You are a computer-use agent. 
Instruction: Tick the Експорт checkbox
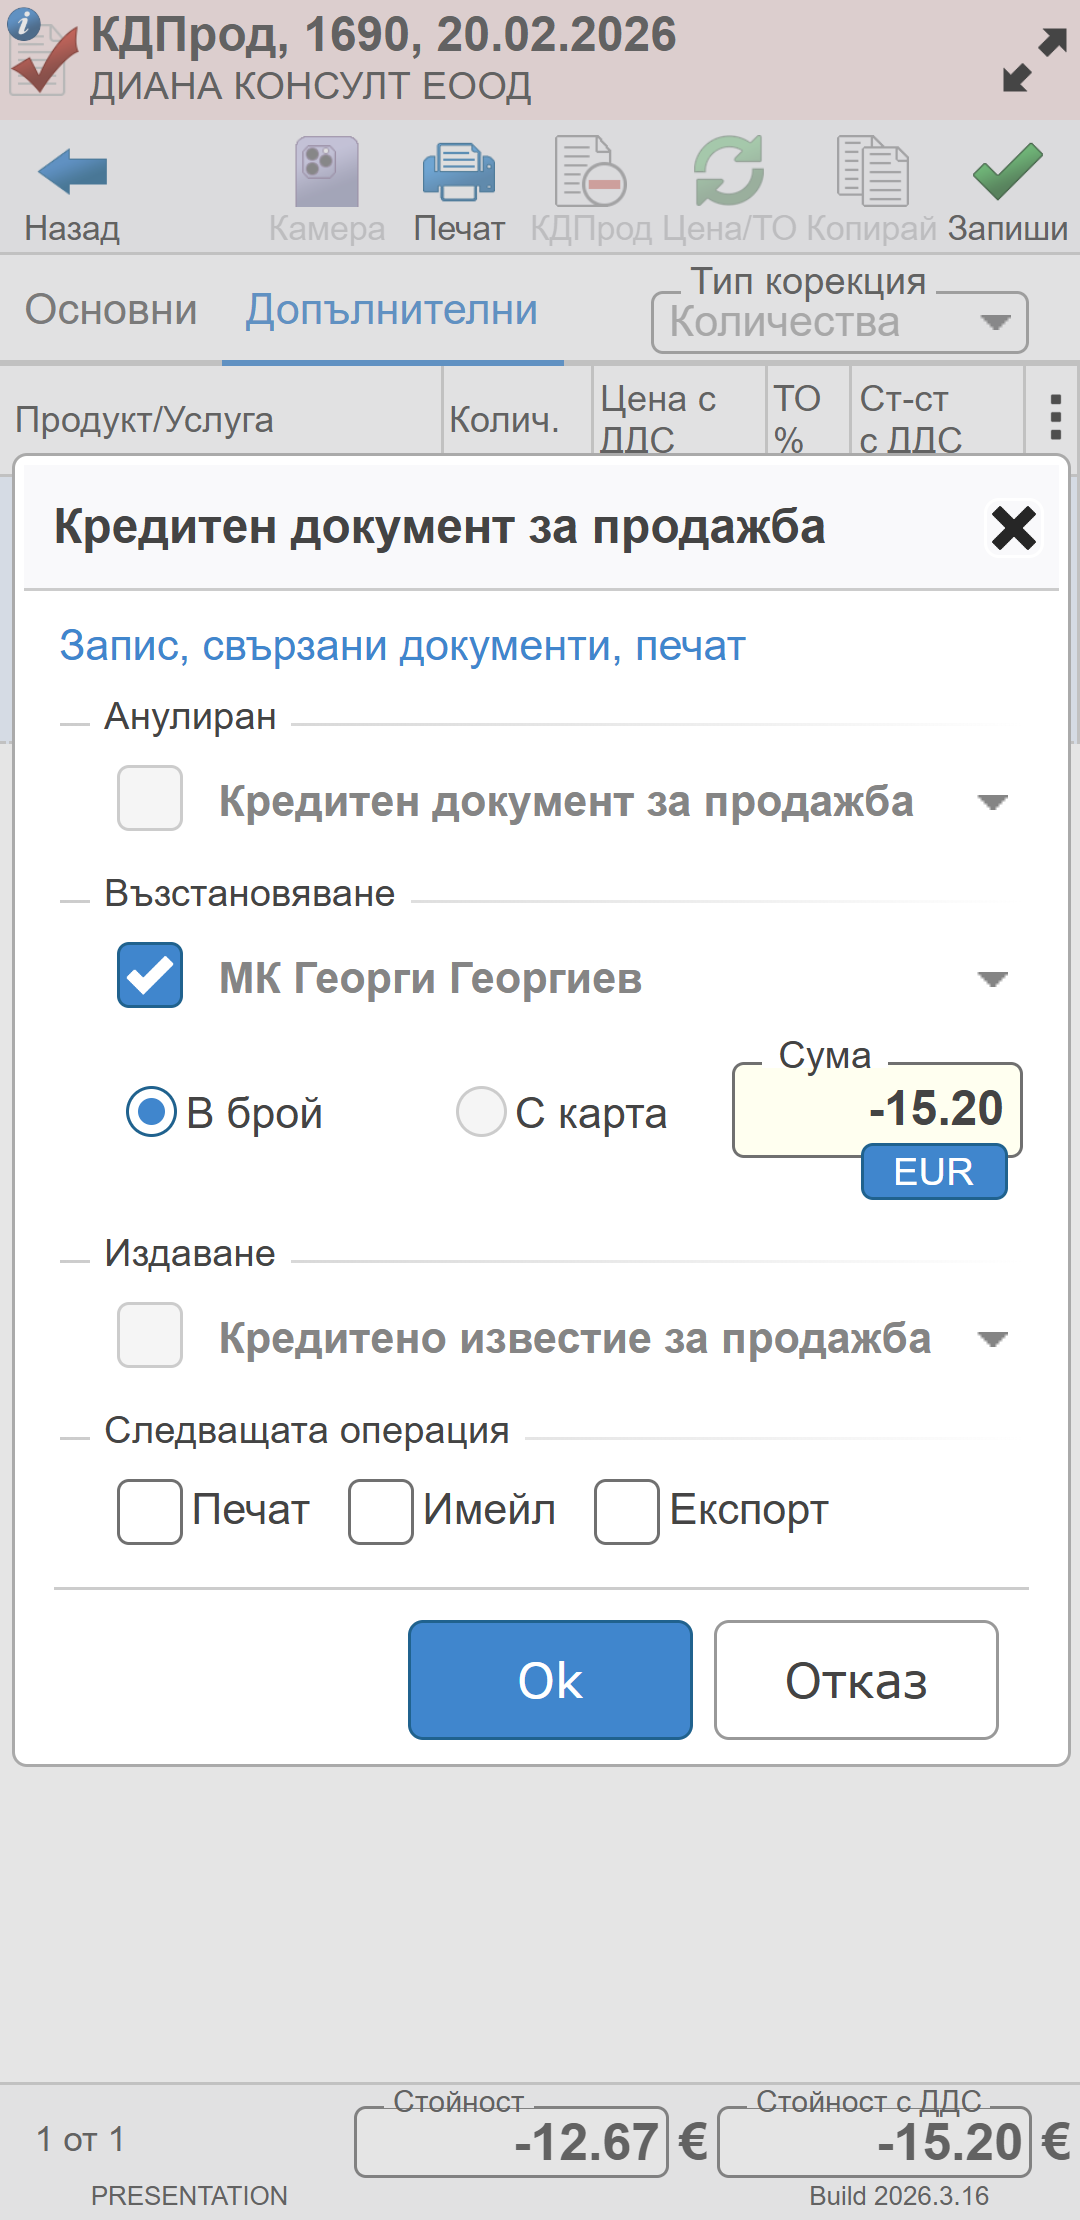pyautogui.click(x=627, y=1511)
